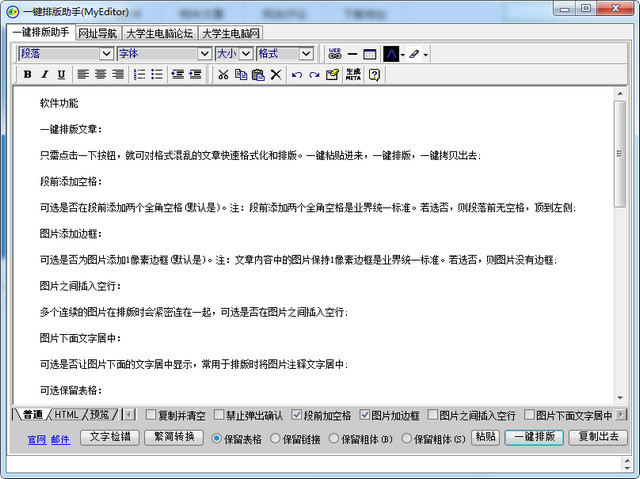Select the 保留粗体(S) radio button
Image resolution: width=640 pixels, height=479 pixels.
(x=407, y=439)
